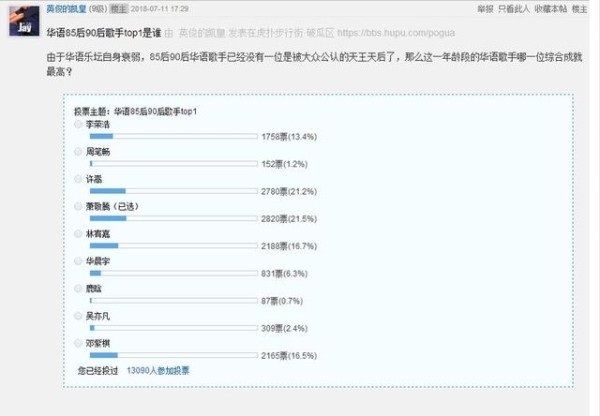The height and width of the screenshot is (416, 600).
Task: Select the 华晨宇 radio option
Action: [78, 261]
